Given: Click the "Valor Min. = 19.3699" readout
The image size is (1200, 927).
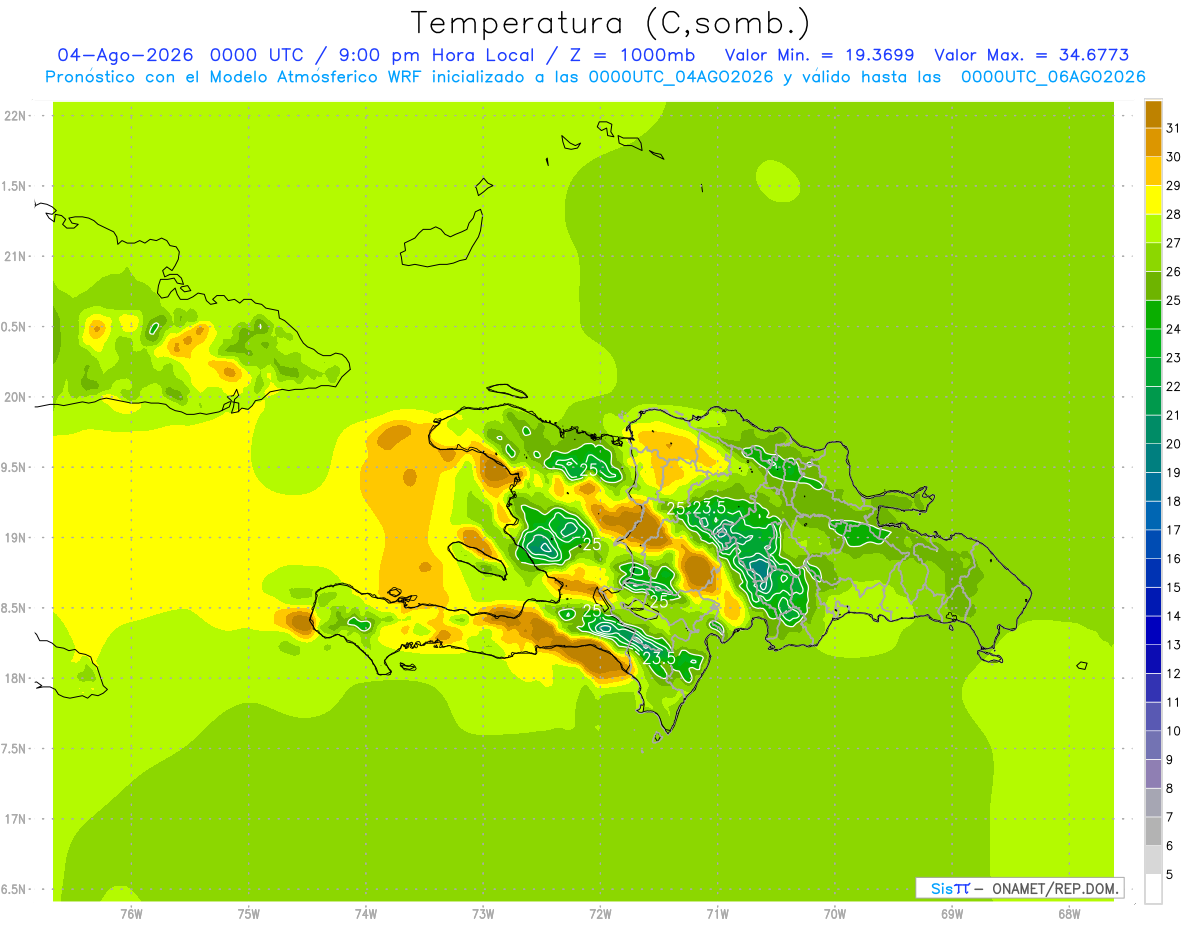Looking at the screenshot, I should (x=819, y=54).
